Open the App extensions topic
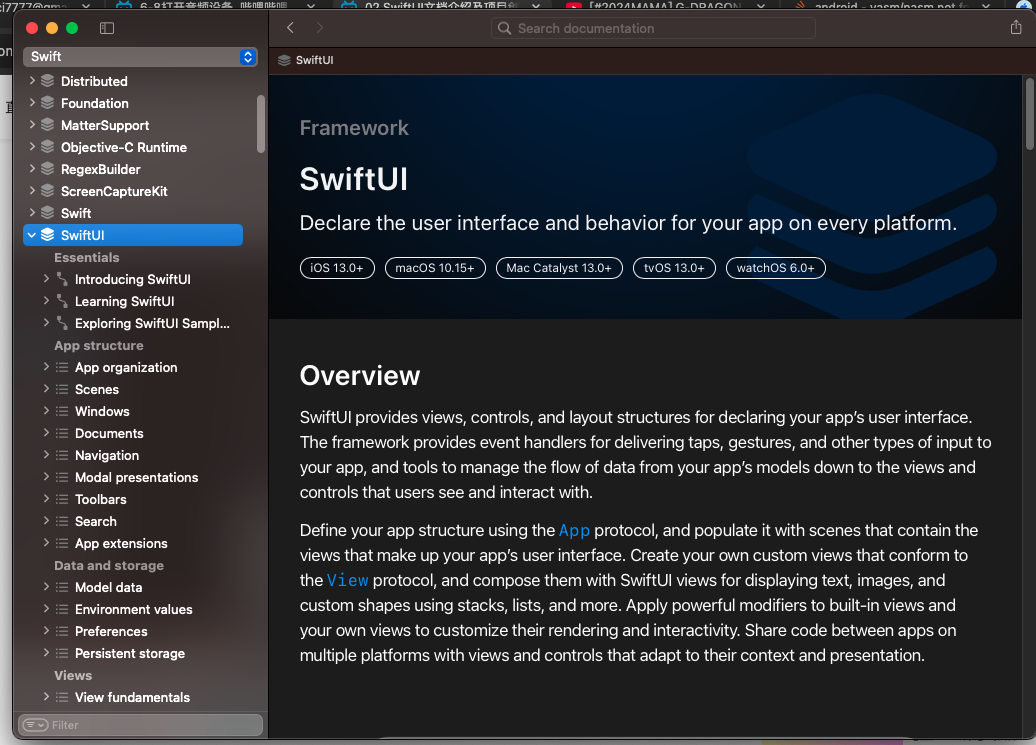Viewport: 1036px width, 745px height. pos(122,544)
